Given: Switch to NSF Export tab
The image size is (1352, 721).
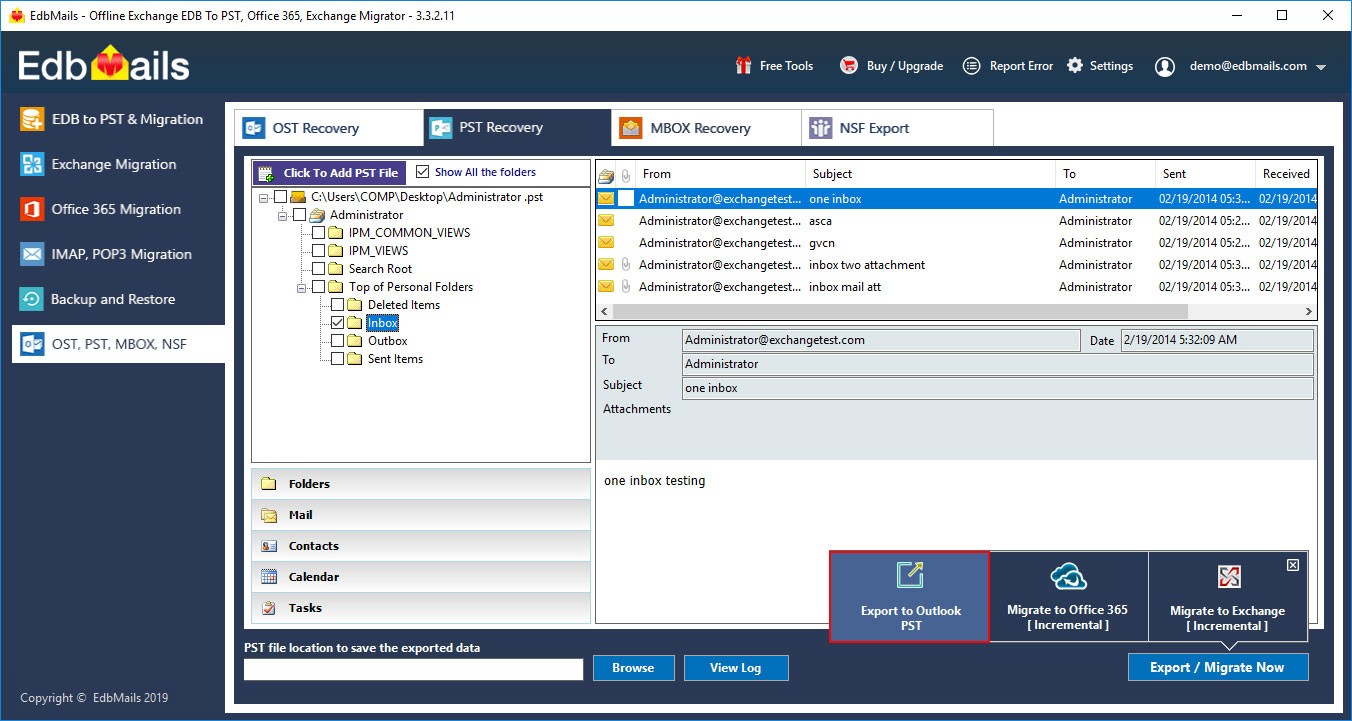Looking at the screenshot, I should tap(897, 128).
